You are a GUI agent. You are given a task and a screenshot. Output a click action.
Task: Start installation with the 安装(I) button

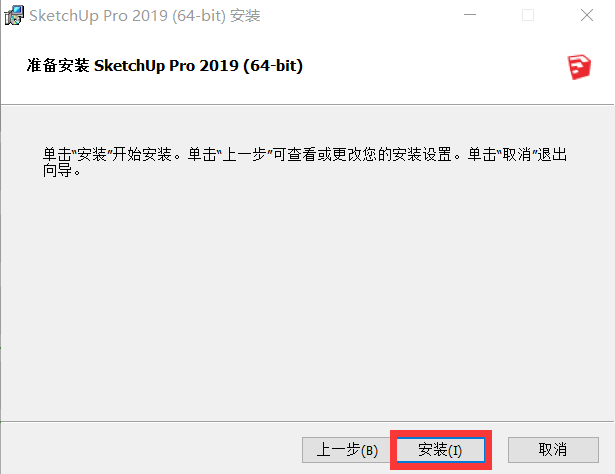click(x=440, y=450)
